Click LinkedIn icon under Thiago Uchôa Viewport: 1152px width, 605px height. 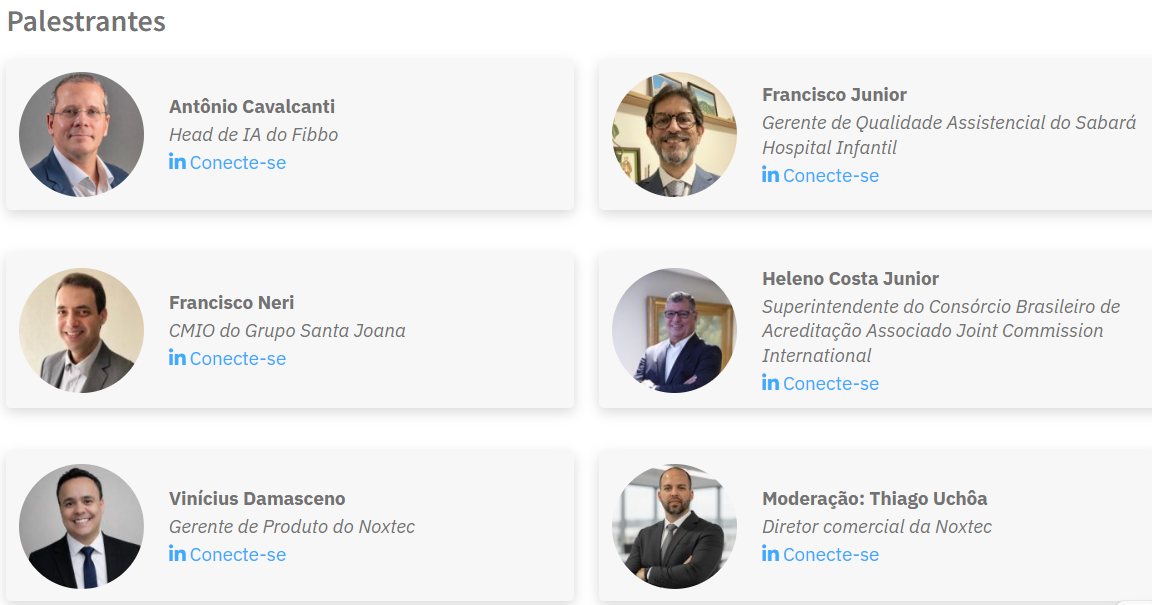770,554
